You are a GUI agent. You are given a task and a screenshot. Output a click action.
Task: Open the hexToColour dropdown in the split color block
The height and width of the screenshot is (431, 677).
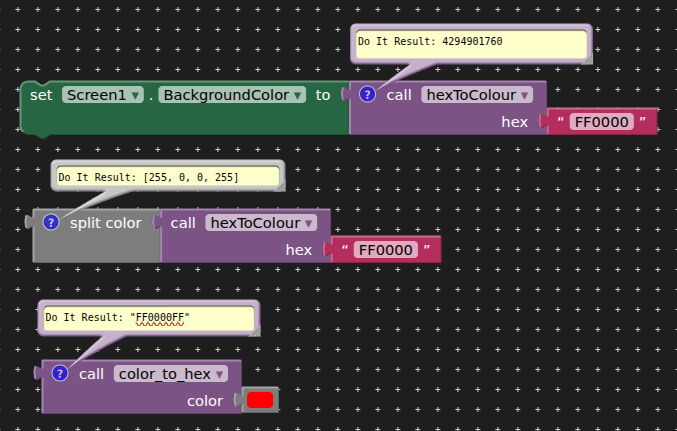pyautogui.click(x=260, y=223)
